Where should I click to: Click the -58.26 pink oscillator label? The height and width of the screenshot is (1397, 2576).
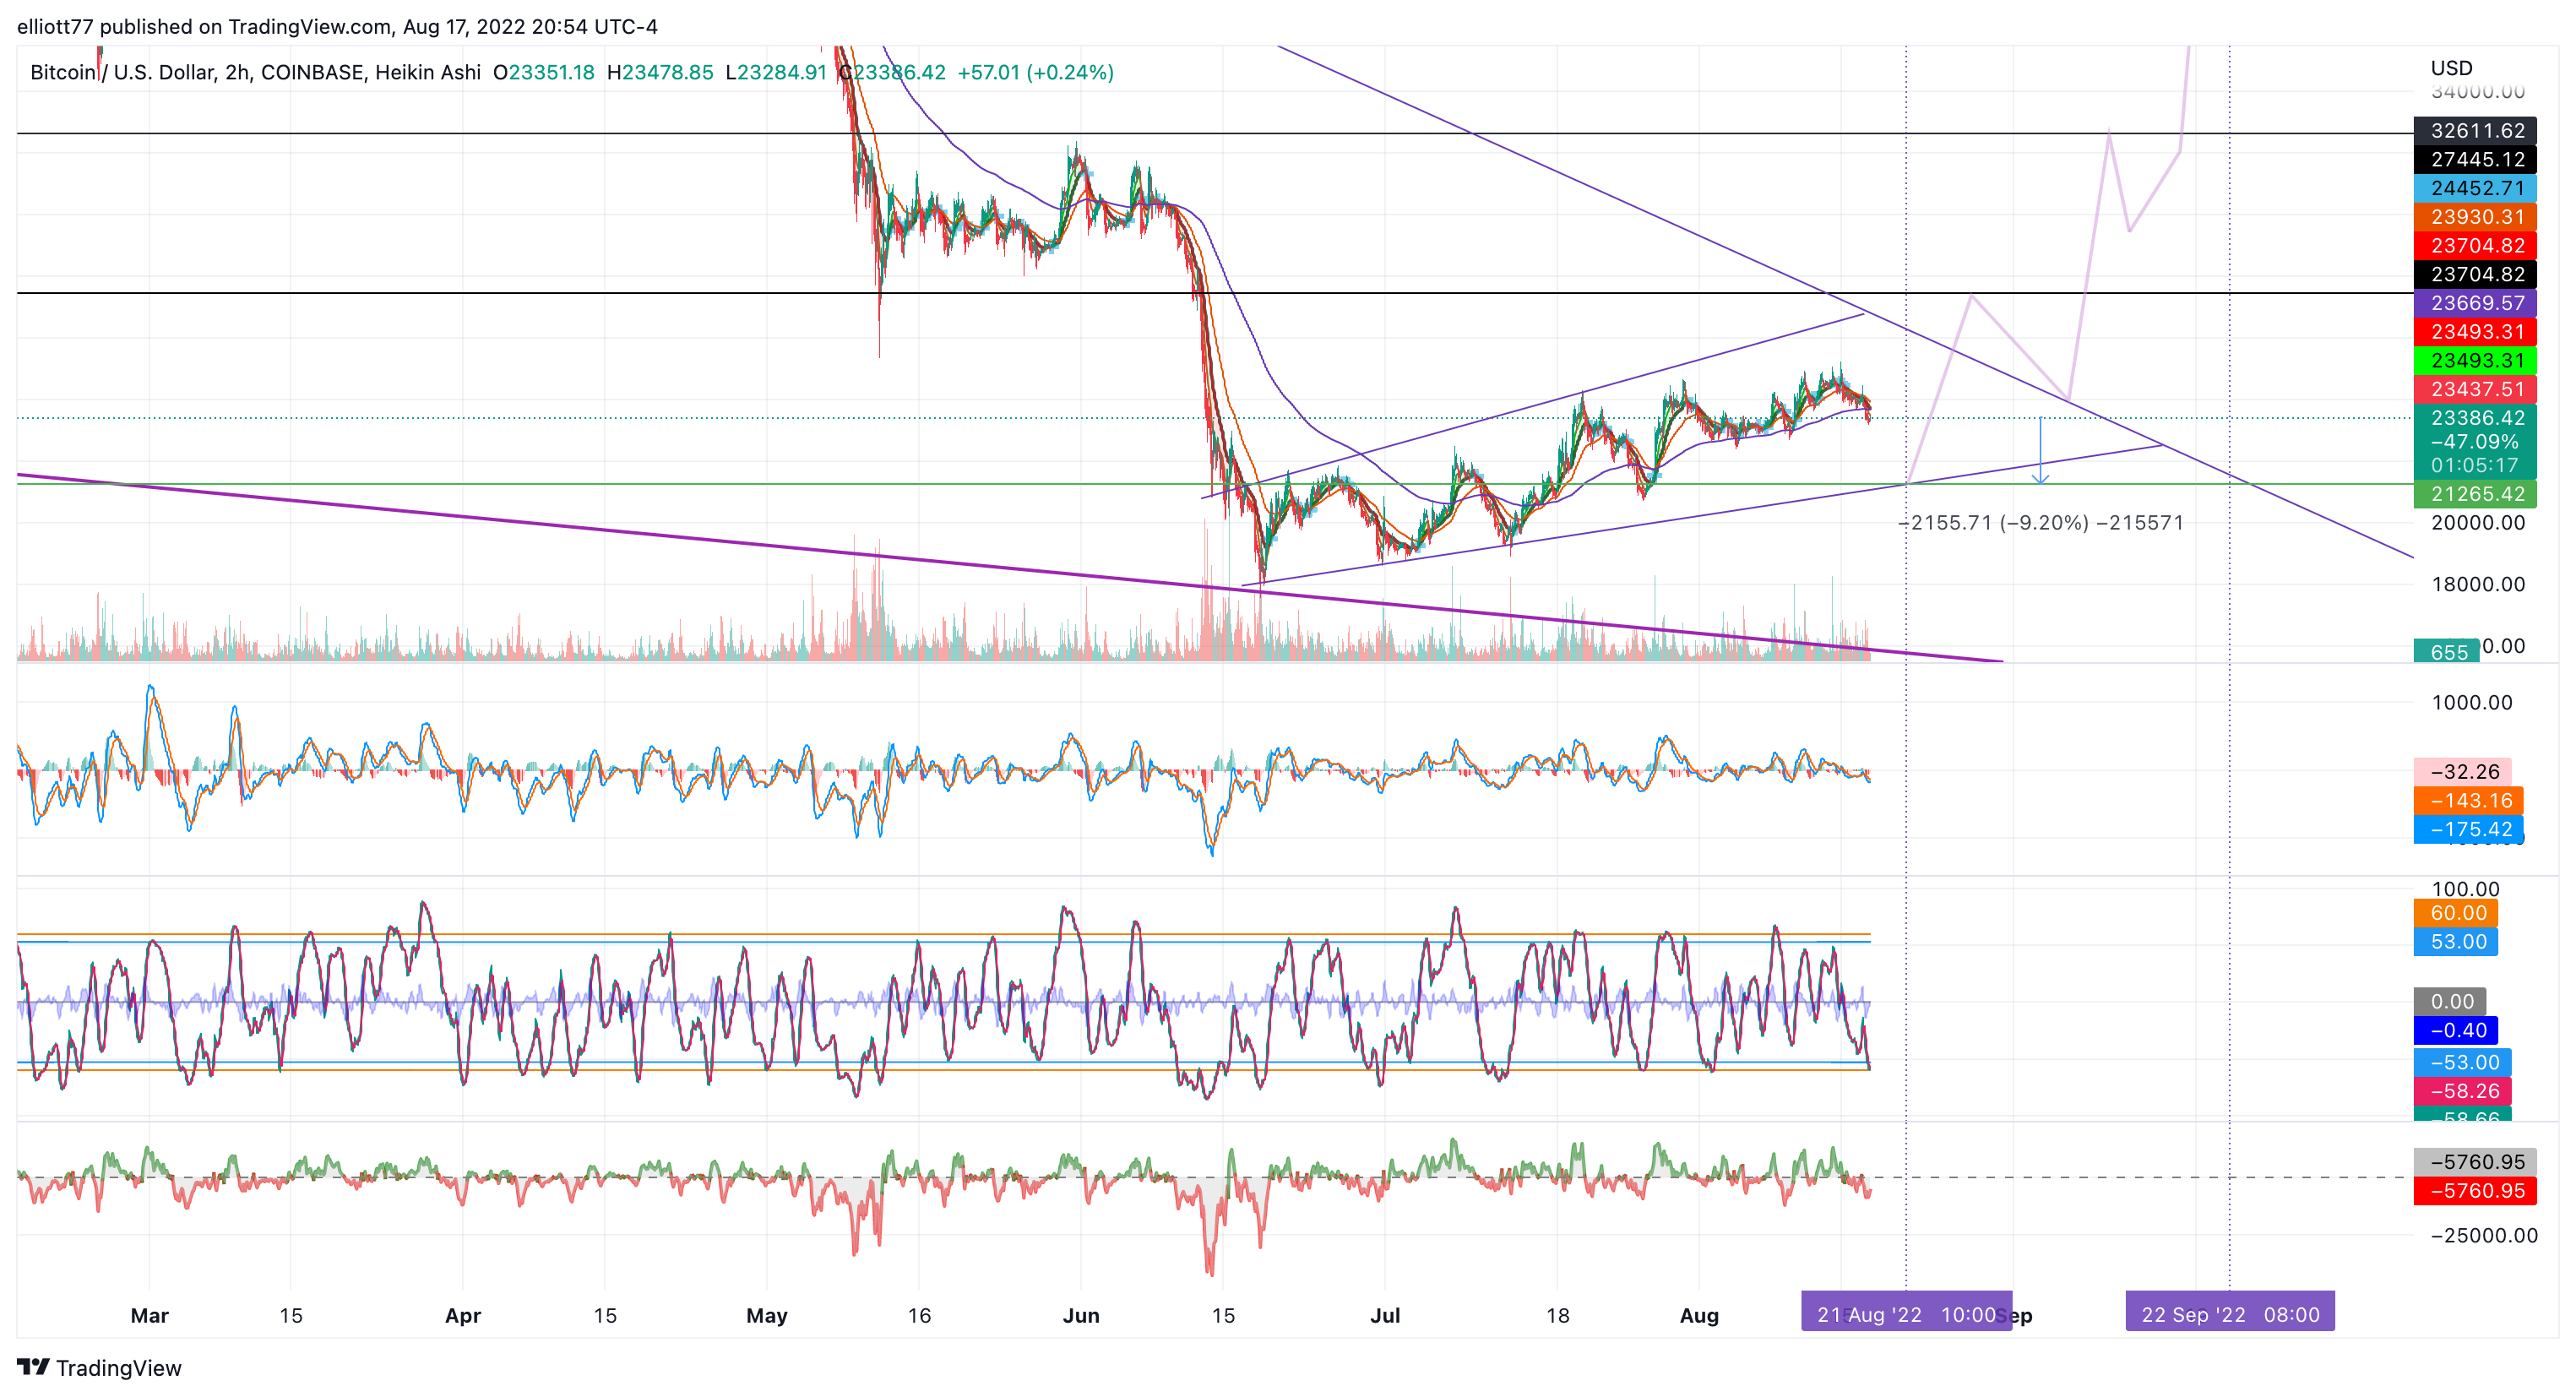[x=2463, y=1092]
